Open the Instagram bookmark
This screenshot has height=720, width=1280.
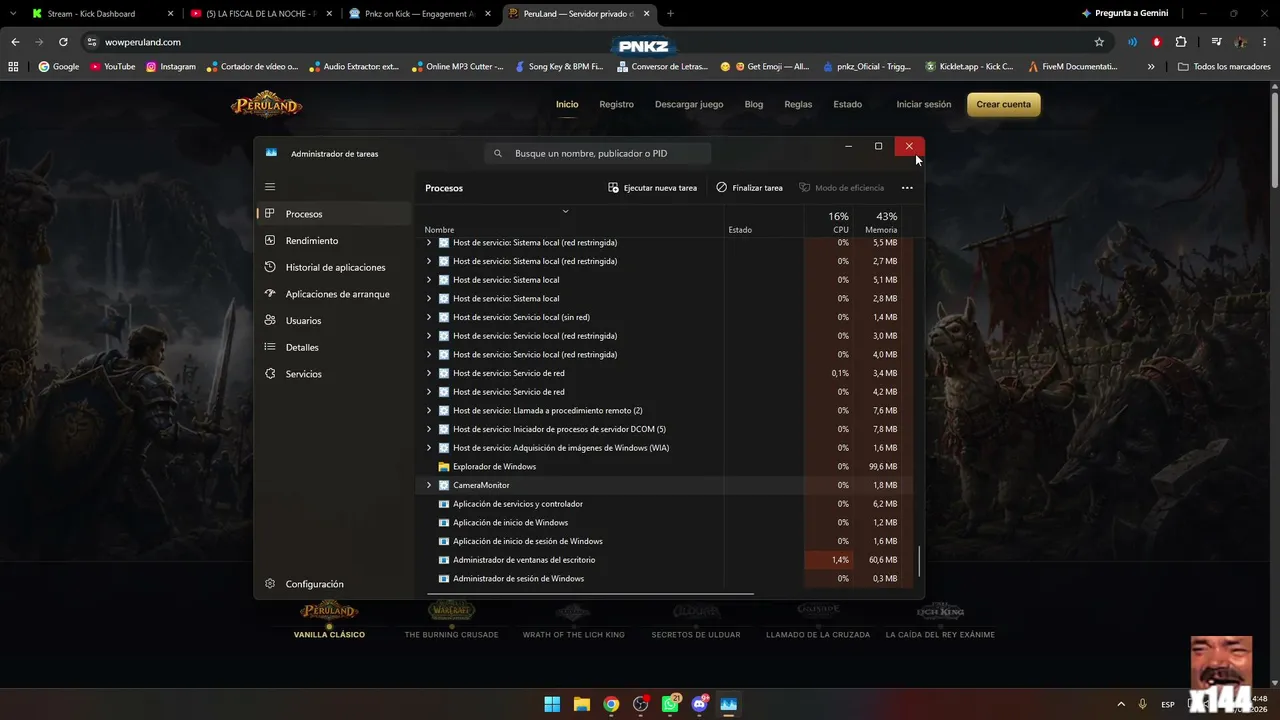point(171,67)
